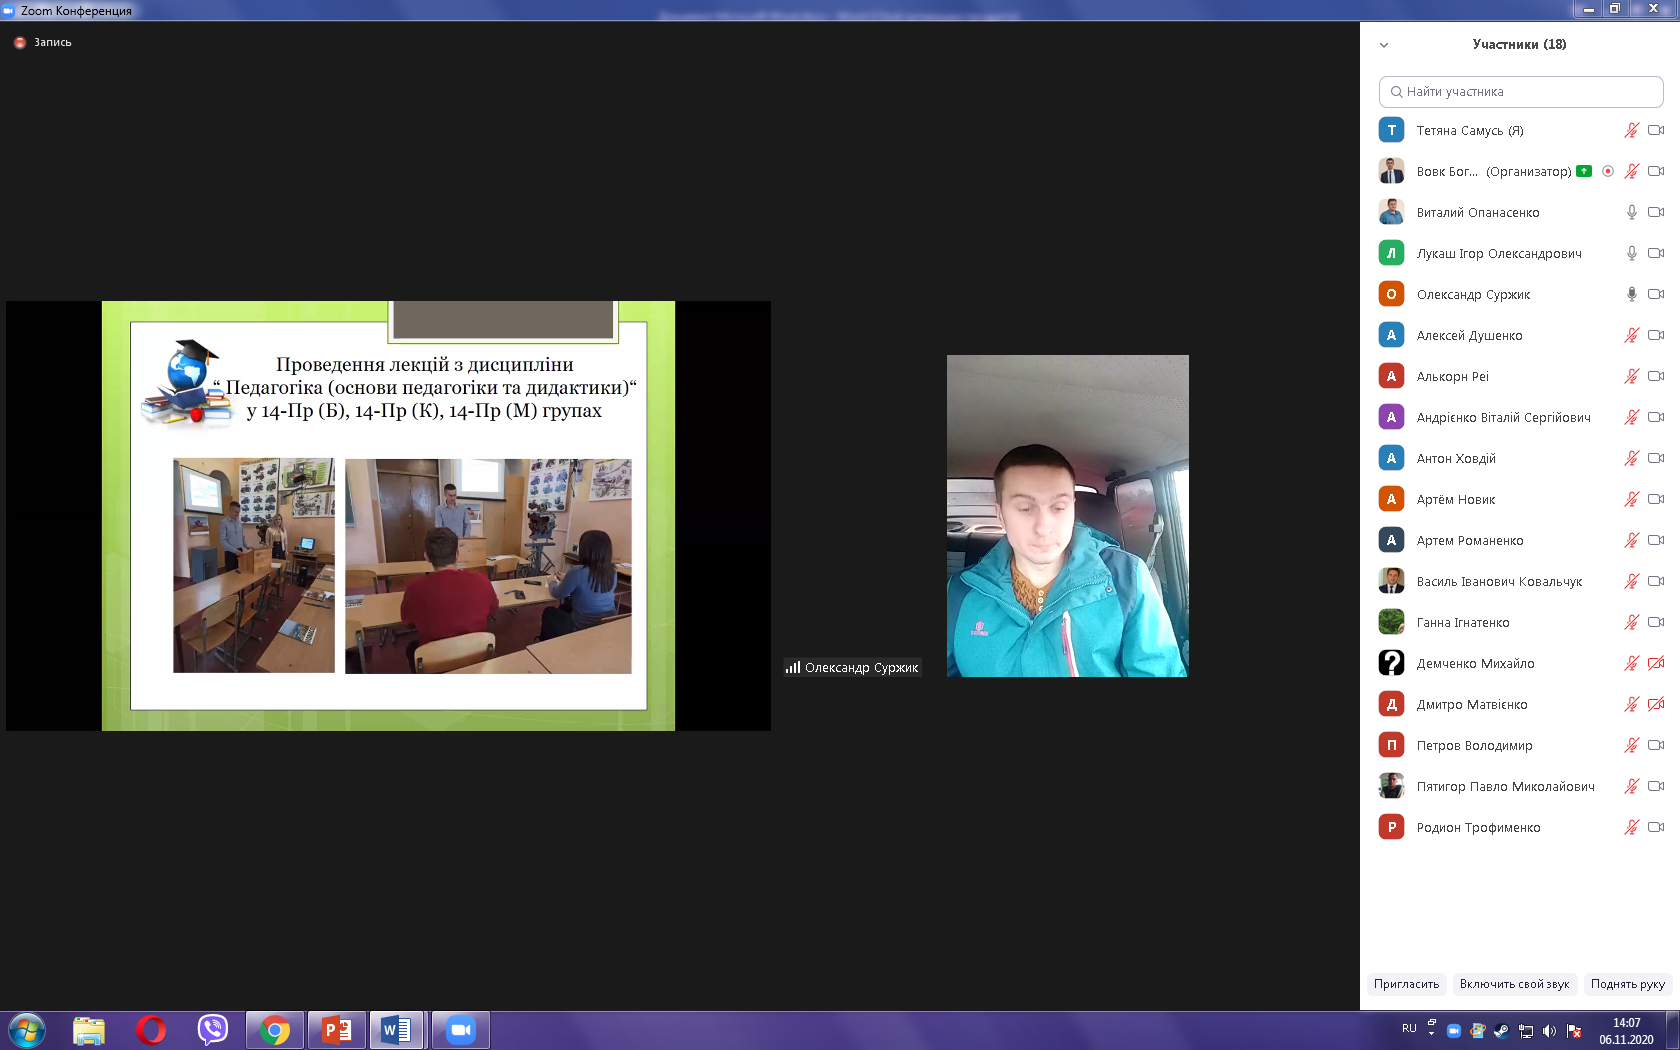1680x1050 pixels.
Task: Show hidden icons in the system tray
Action: 1432,1028
